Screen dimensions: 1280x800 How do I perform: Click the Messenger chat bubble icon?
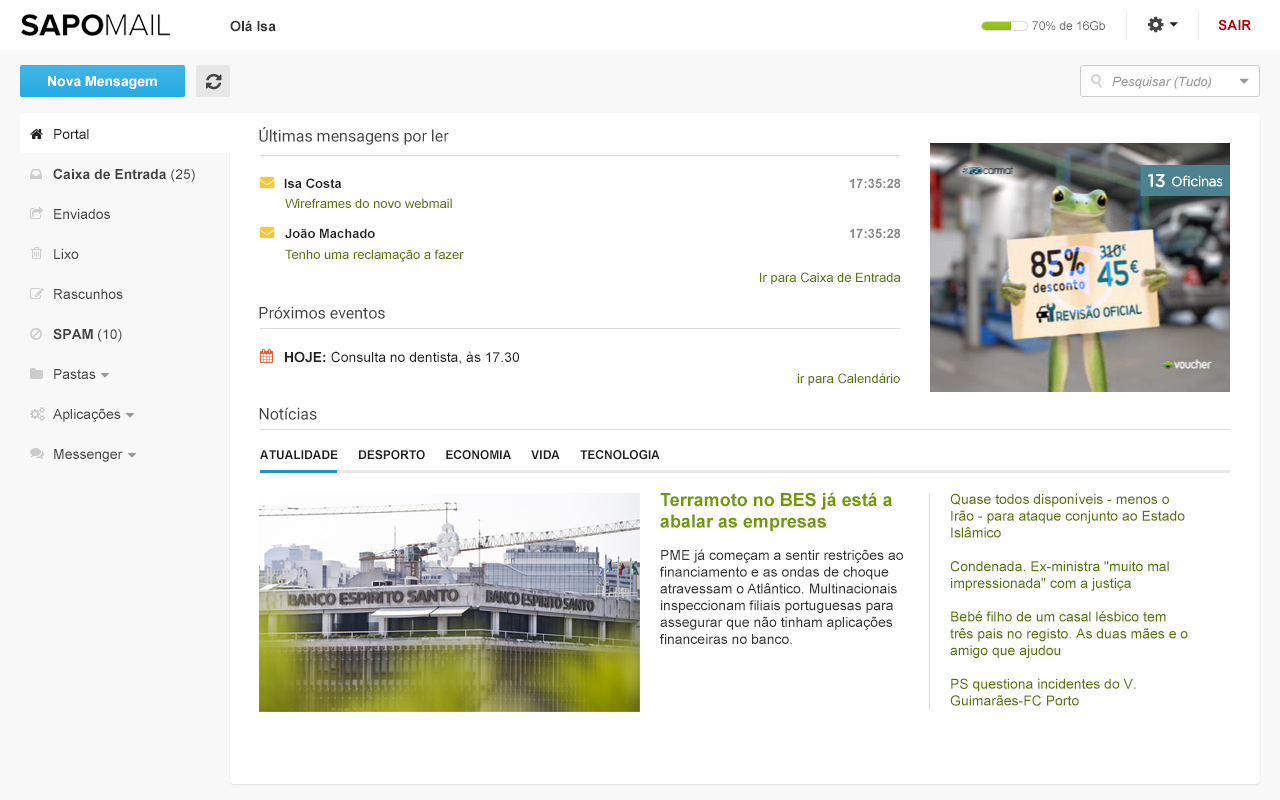37,454
